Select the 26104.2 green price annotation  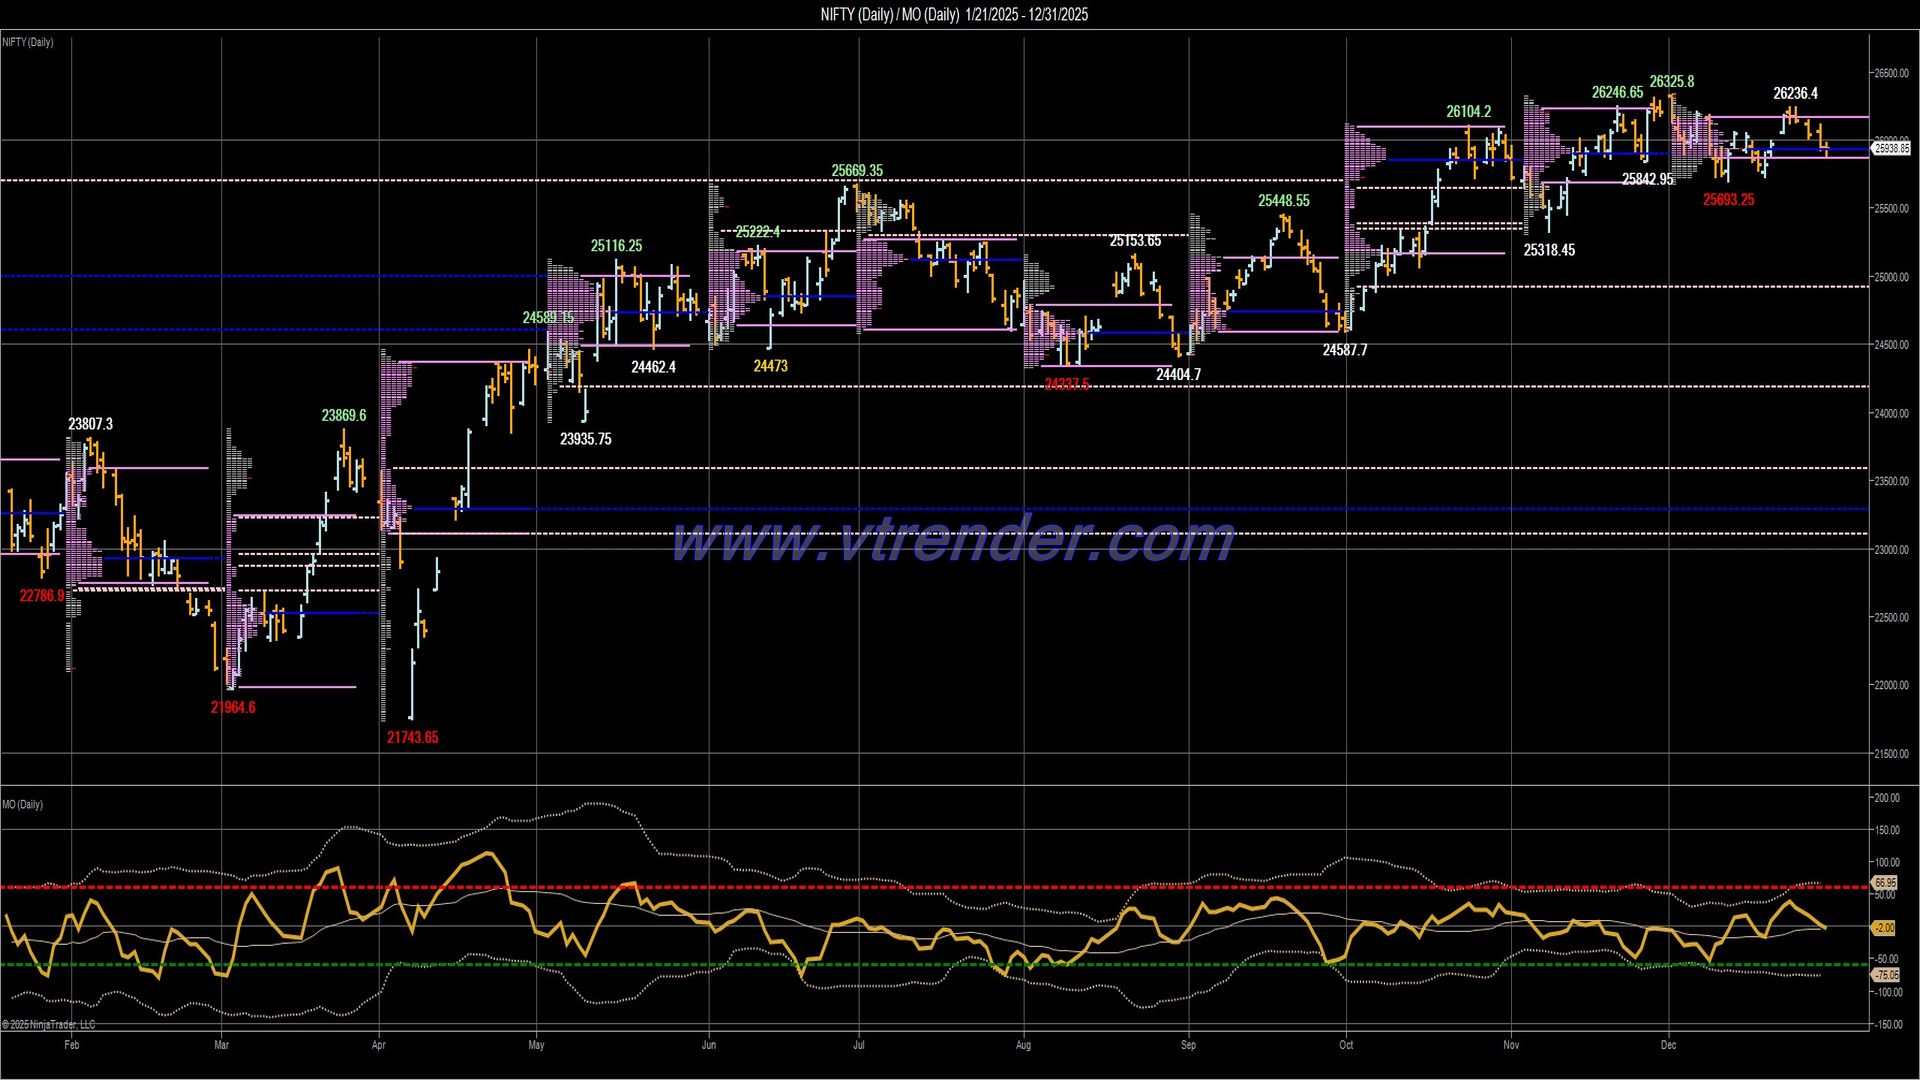[1469, 111]
